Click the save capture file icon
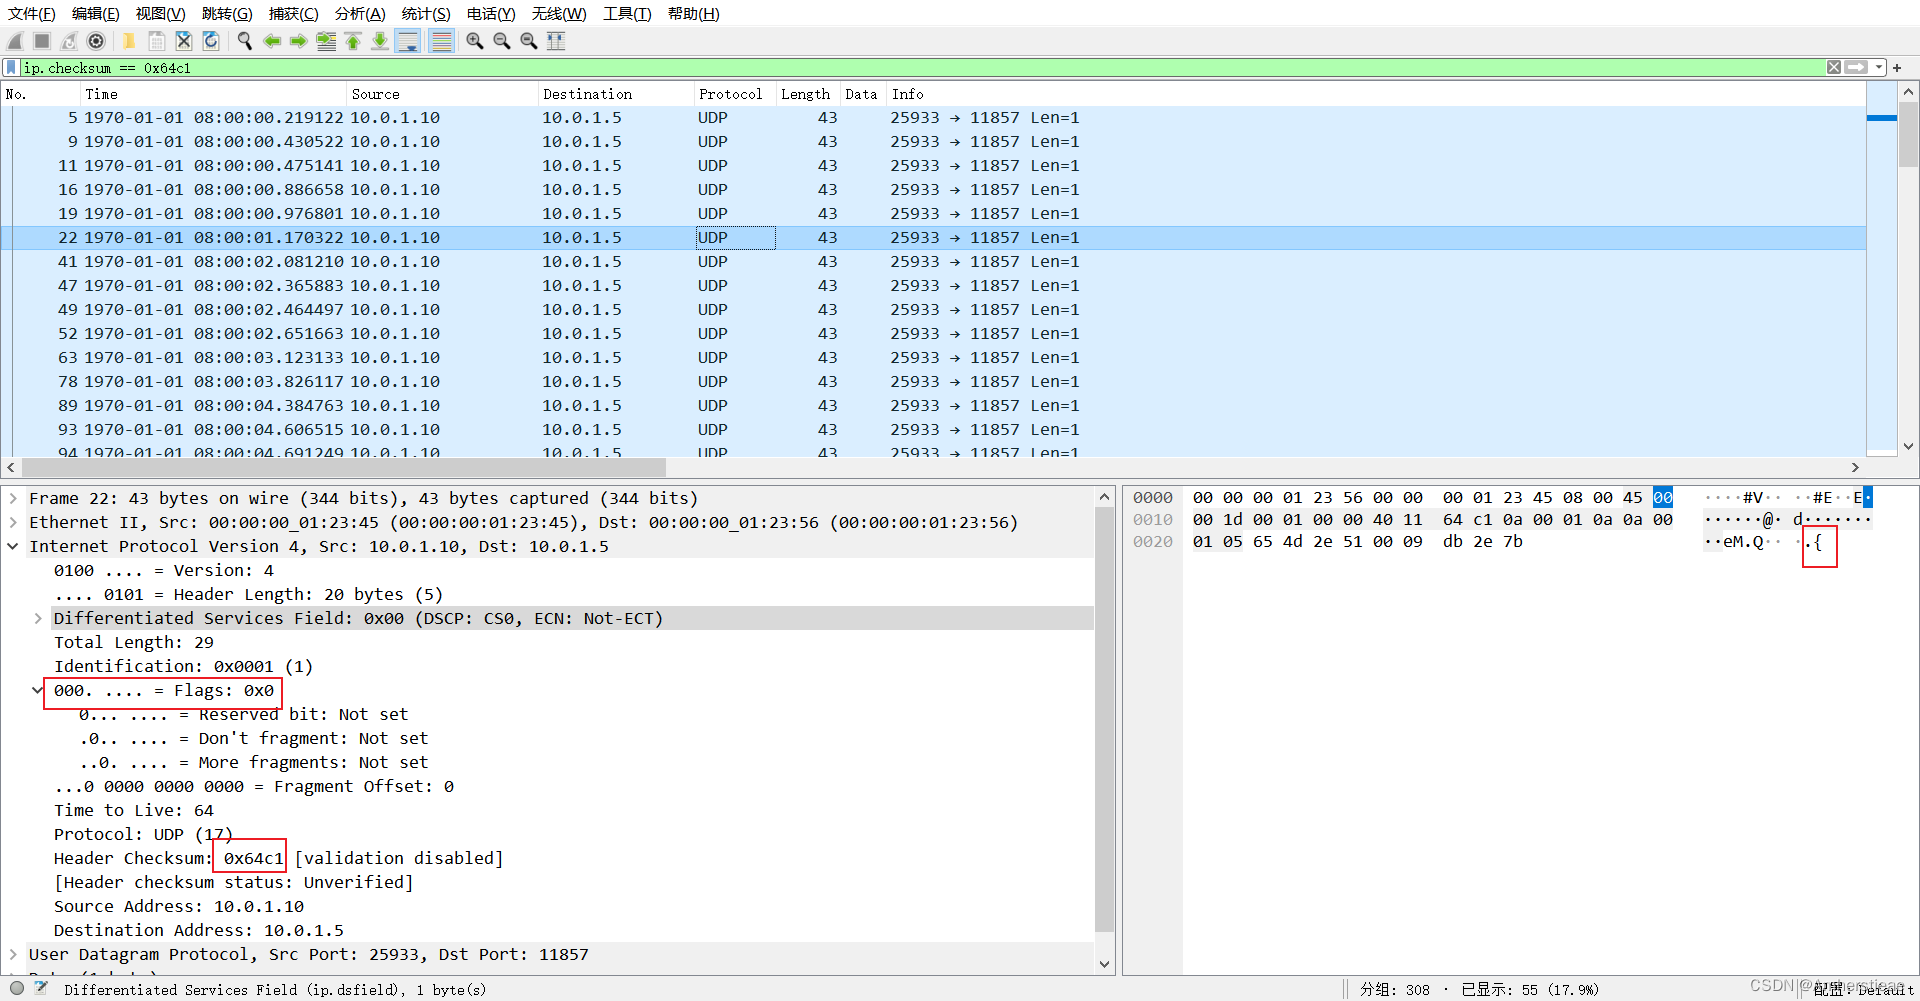The height and width of the screenshot is (1001, 1920). (156, 41)
